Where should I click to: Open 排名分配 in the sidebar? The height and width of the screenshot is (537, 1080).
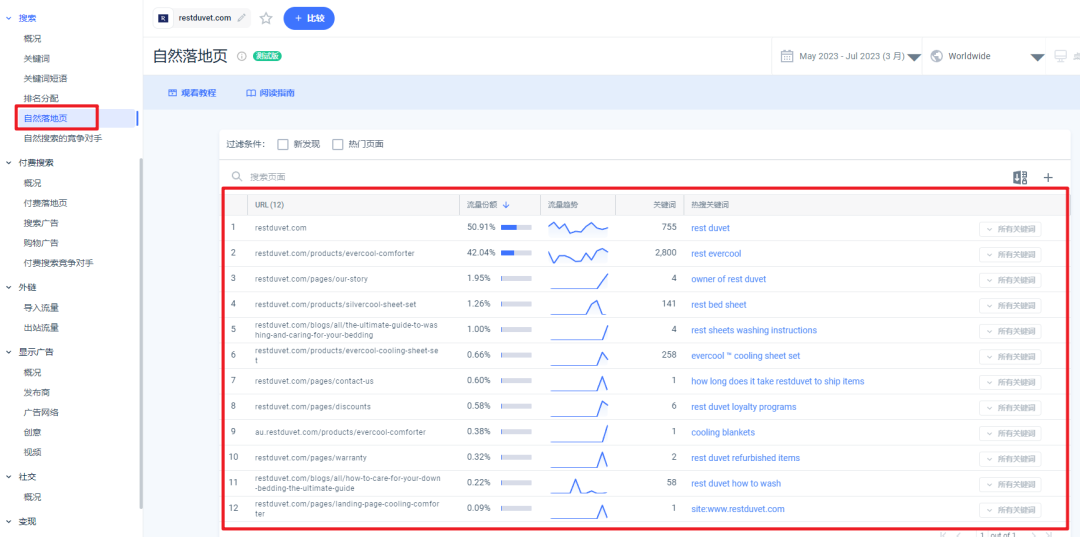click(41, 98)
